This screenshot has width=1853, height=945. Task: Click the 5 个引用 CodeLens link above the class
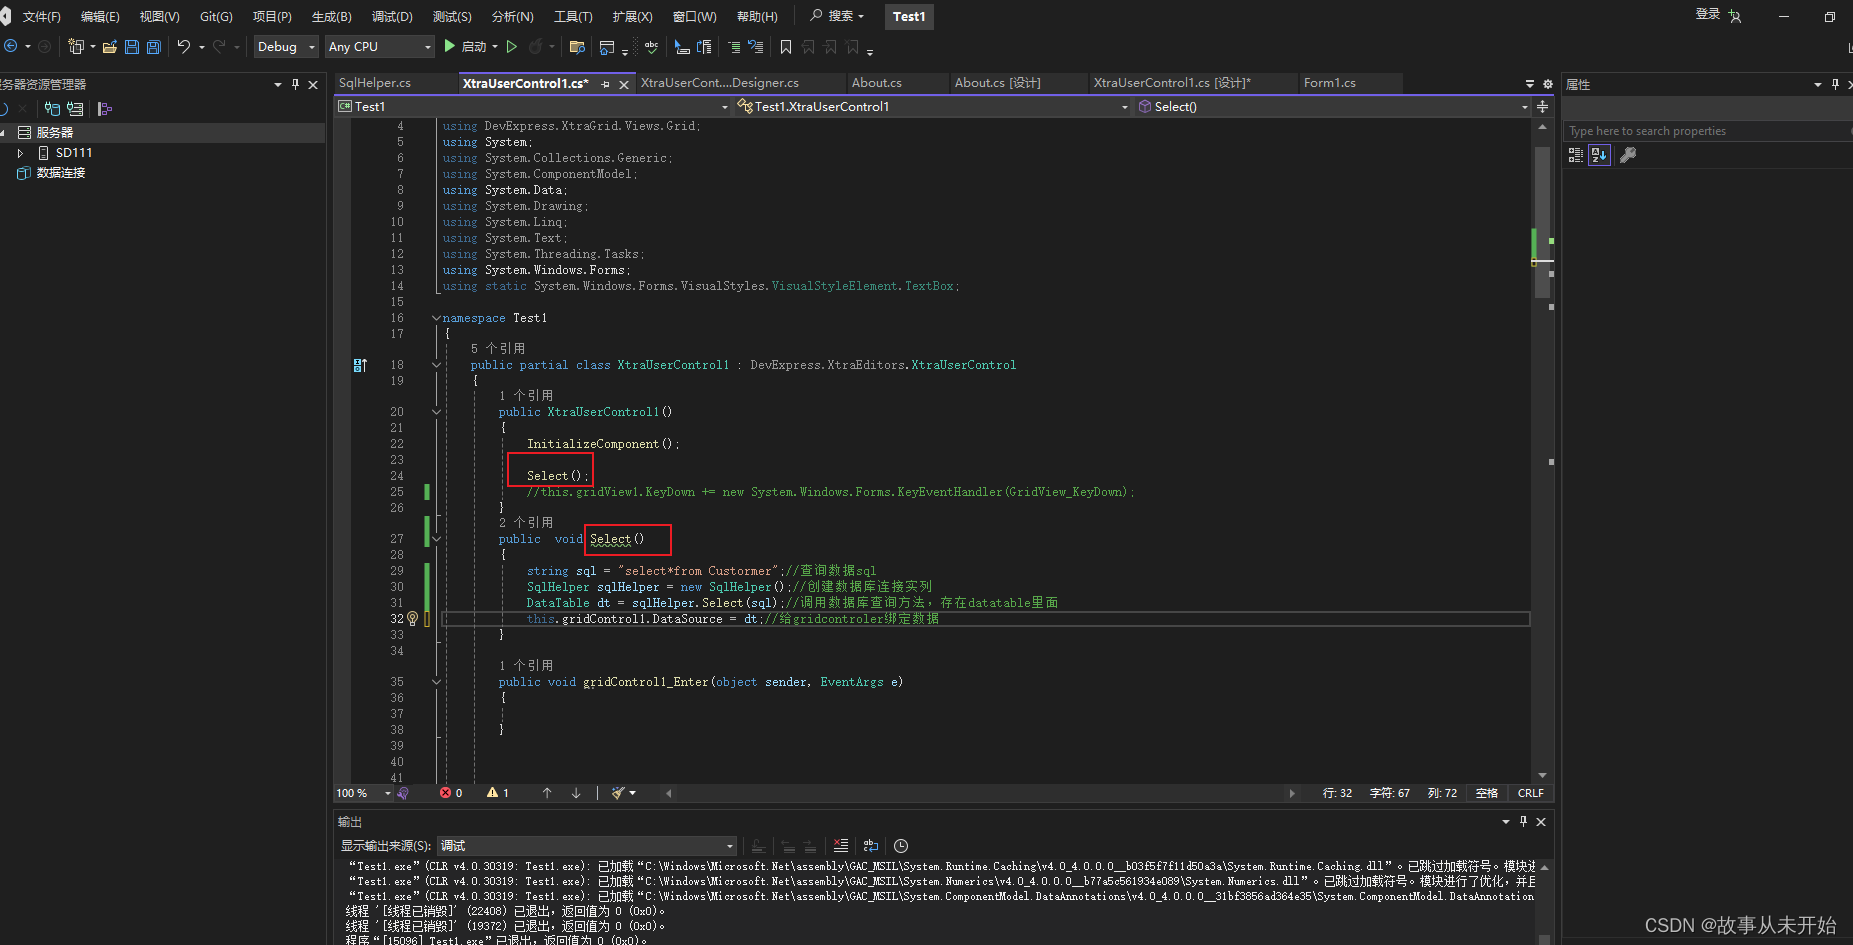coord(497,348)
